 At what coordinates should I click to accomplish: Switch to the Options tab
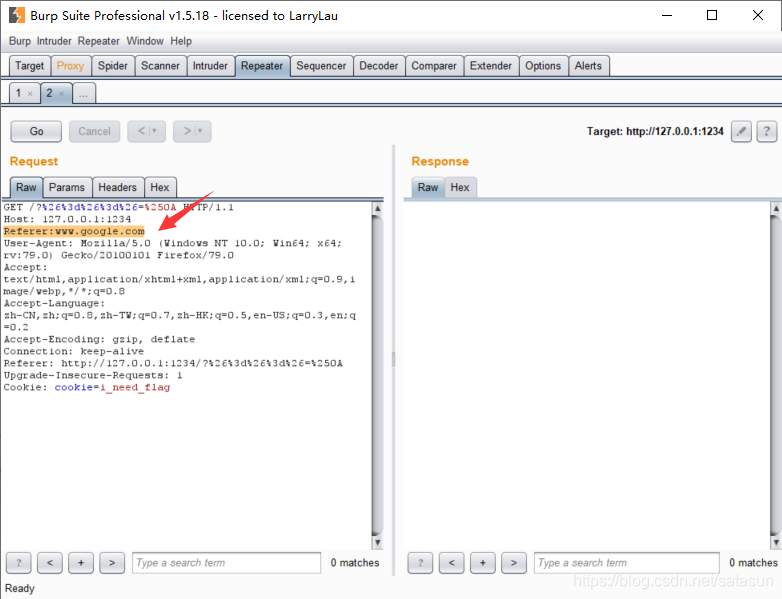(x=543, y=66)
